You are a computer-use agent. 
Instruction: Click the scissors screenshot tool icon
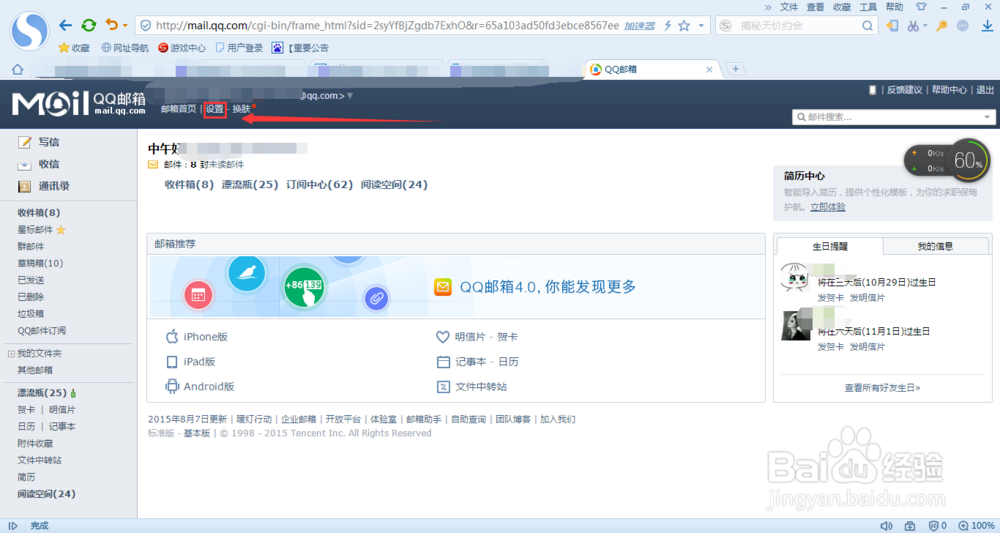pos(914,26)
